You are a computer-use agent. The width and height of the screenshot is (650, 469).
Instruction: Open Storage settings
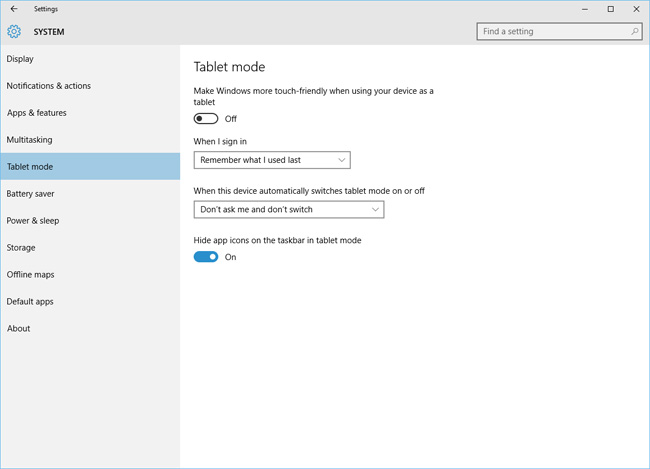pos(90,248)
